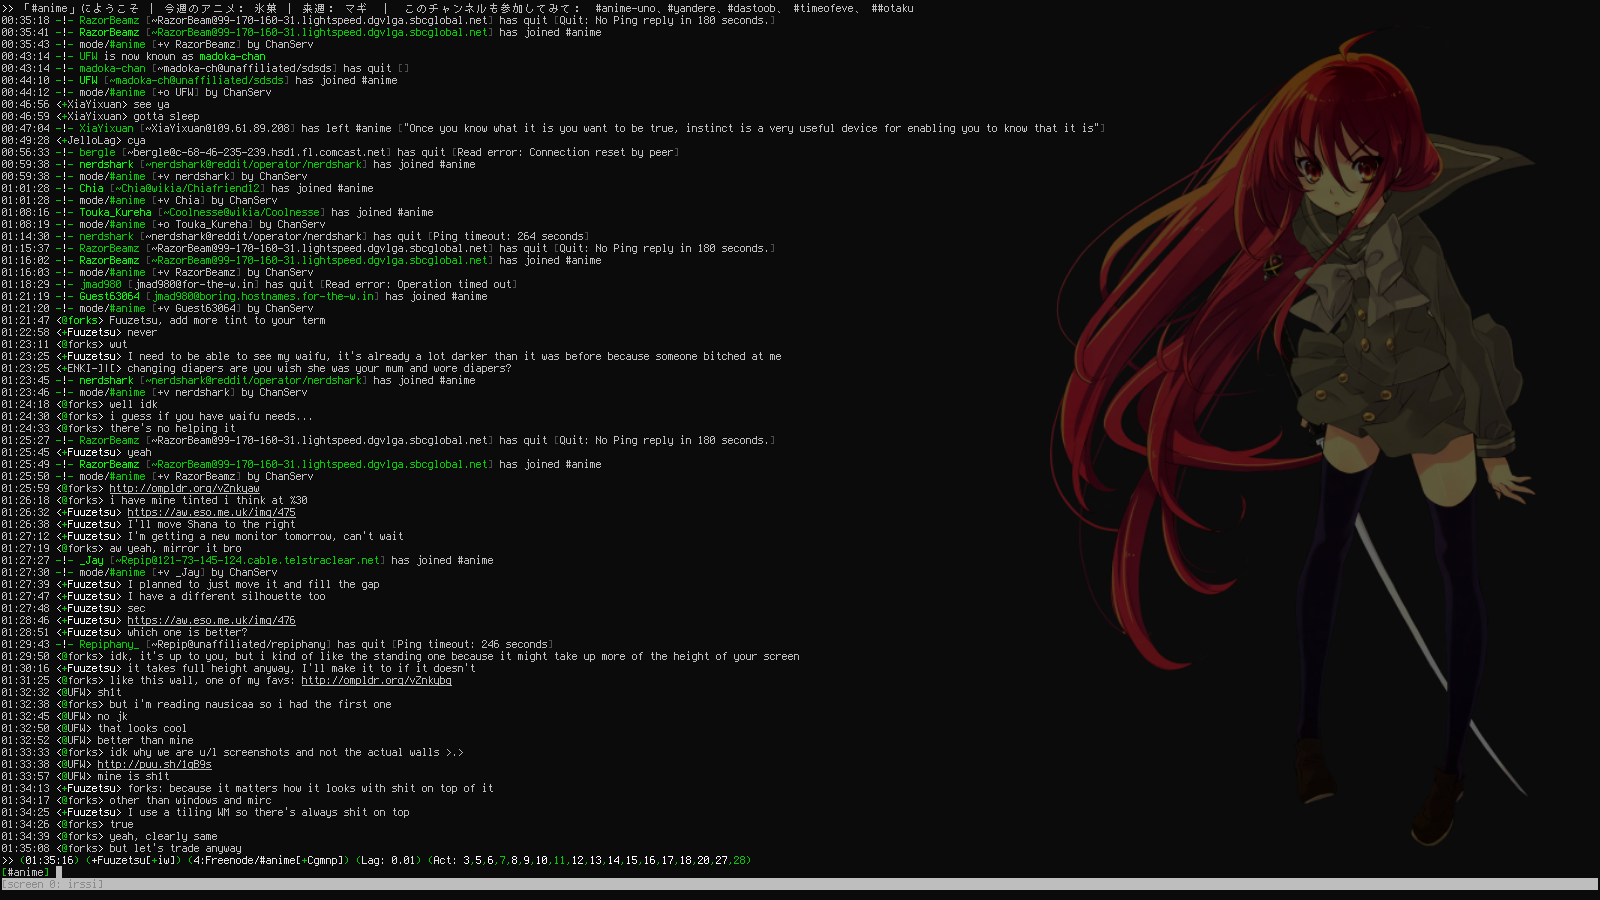The height and width of the screenshot is (900, 1600).
Task: Click #yandere channel in the topic bar
Action: click(691, 9)
